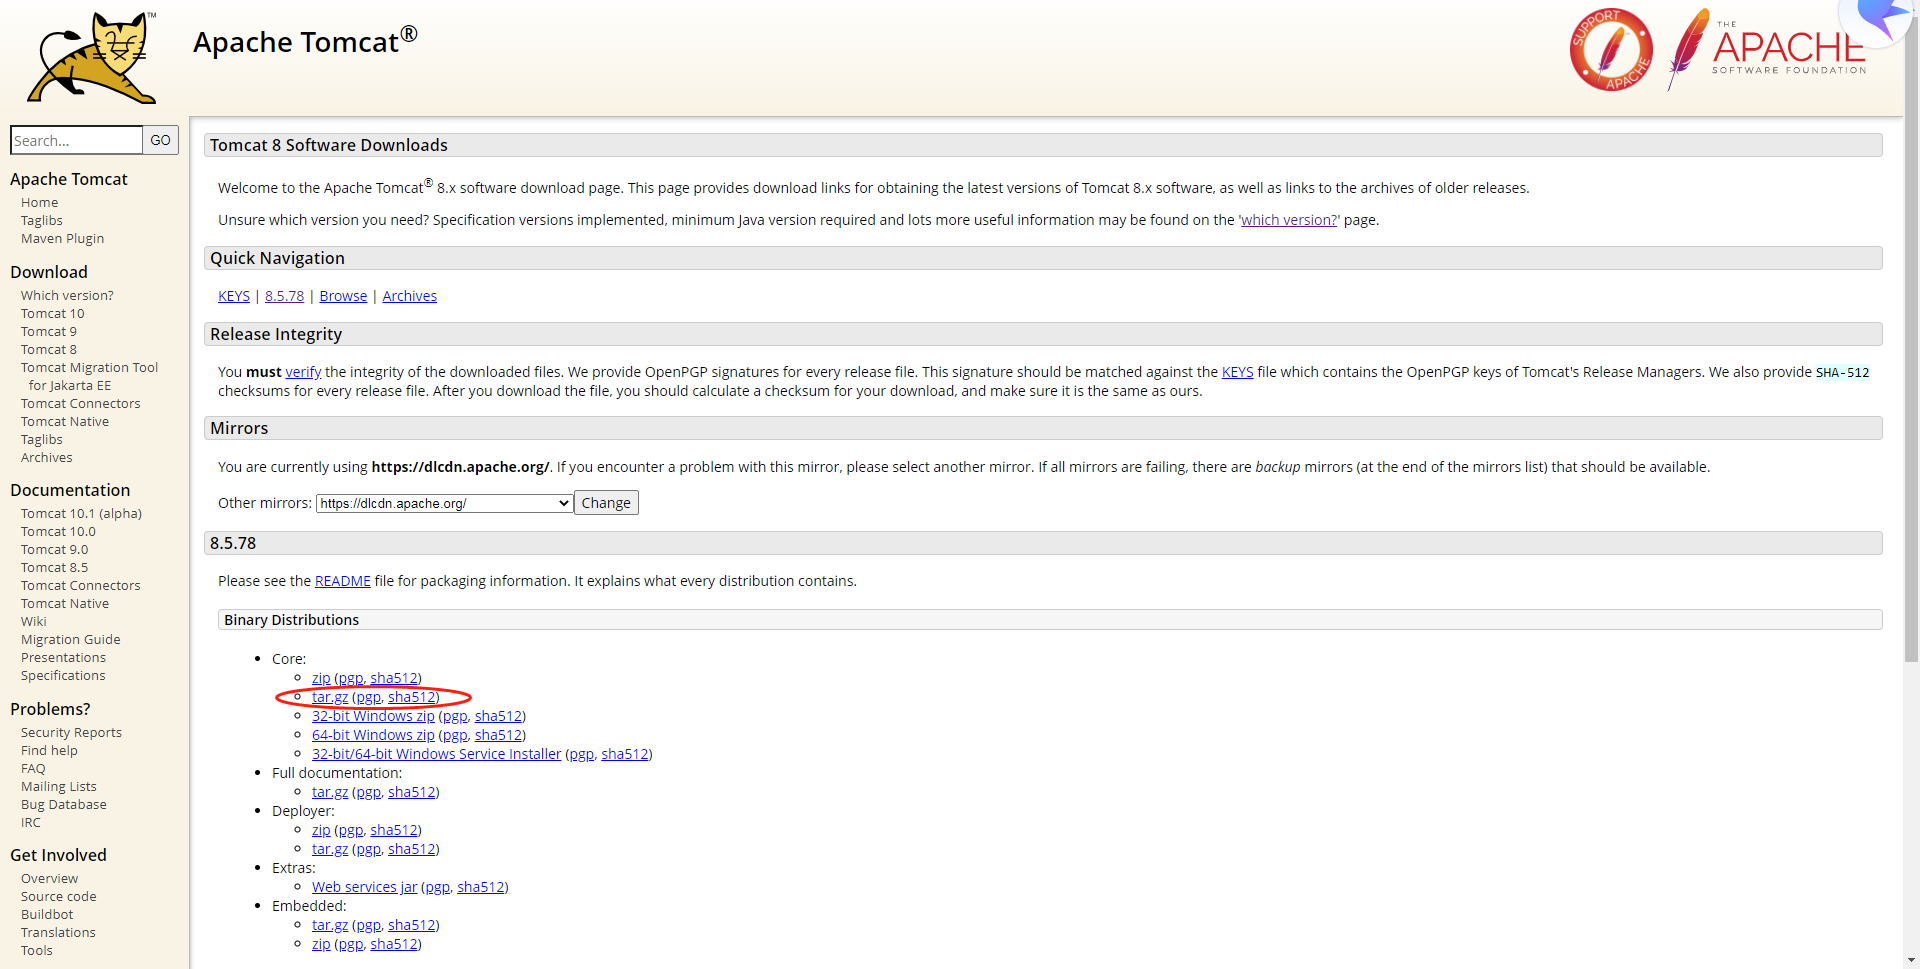1920x969 pixels.
Task: Click the GO search button
Action: pyautogui.click(x=160, y=140)
